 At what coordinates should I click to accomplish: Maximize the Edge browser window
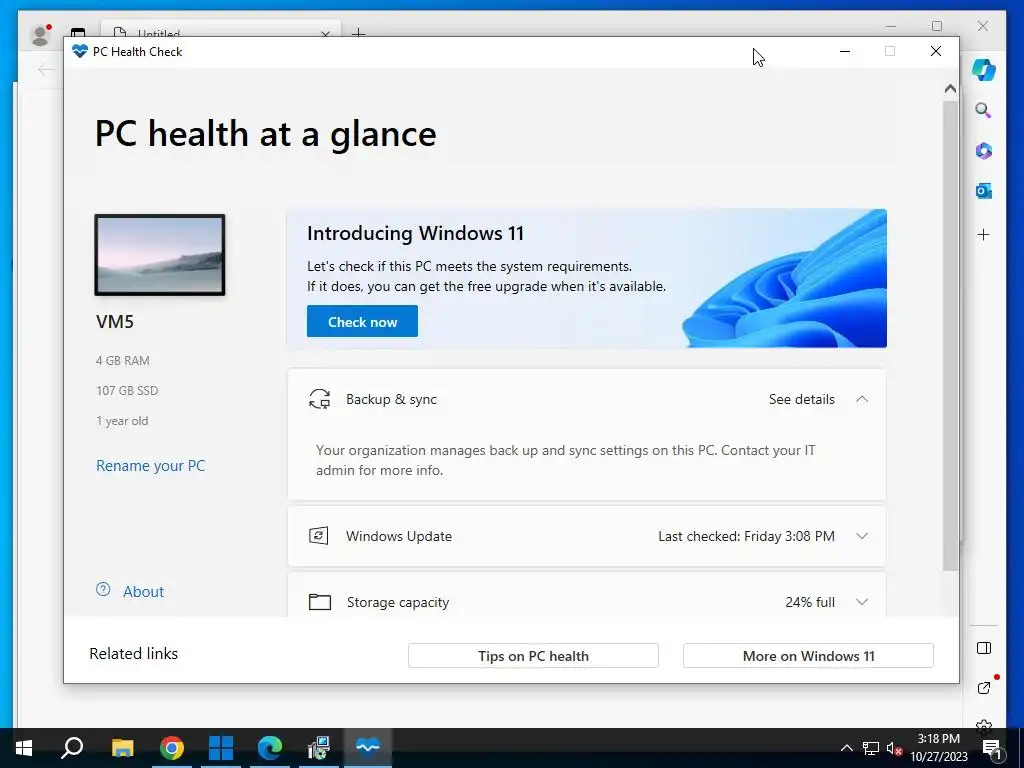pos(937,26)
